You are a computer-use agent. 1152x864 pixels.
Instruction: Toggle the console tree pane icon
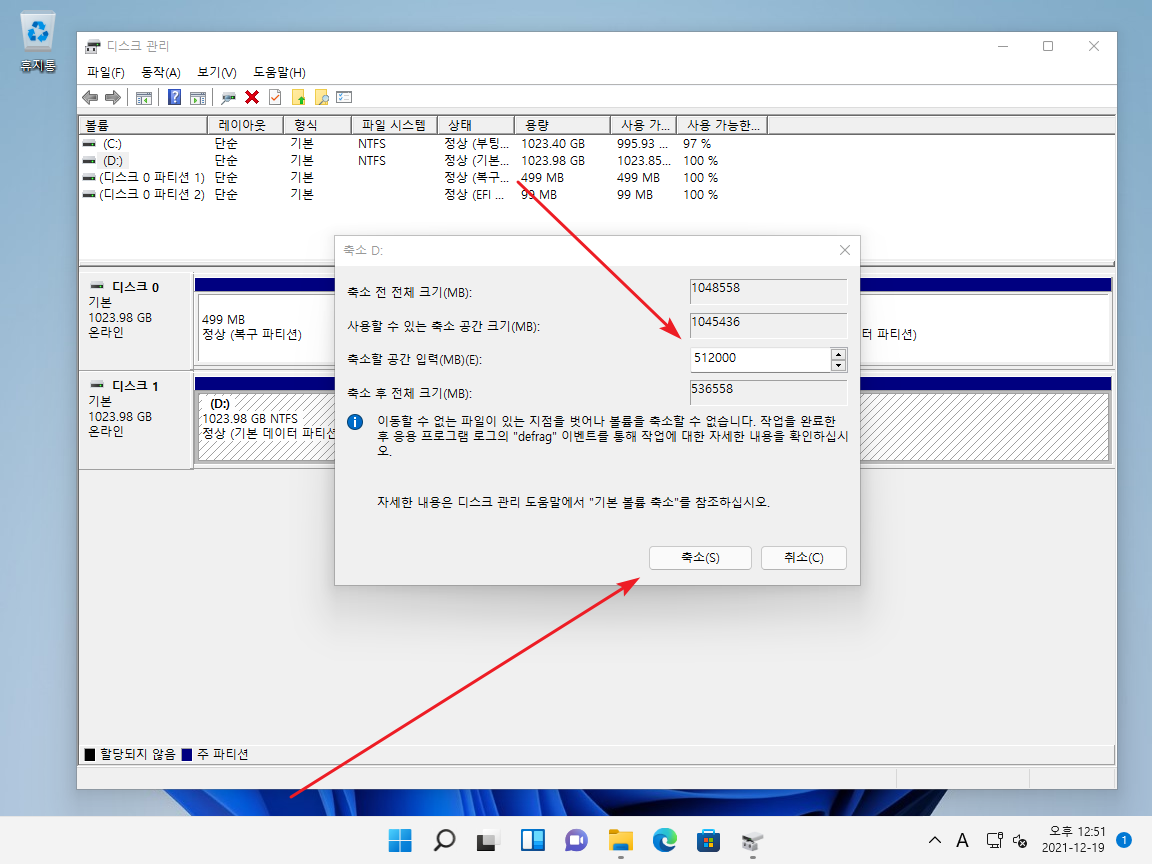point(144,97)
